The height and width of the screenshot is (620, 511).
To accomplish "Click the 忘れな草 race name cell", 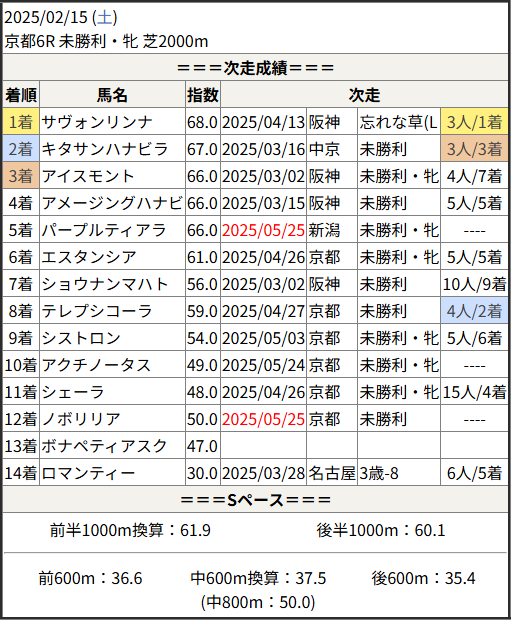I will [x=399, y=122].
